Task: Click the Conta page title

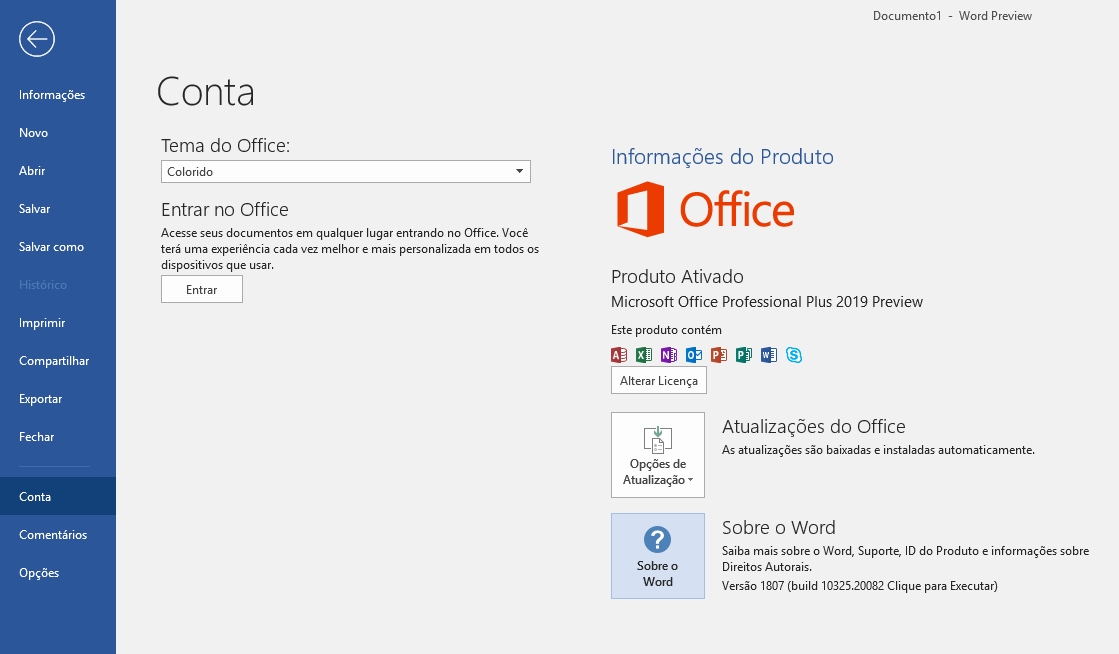Action: [x=206, y=92]
